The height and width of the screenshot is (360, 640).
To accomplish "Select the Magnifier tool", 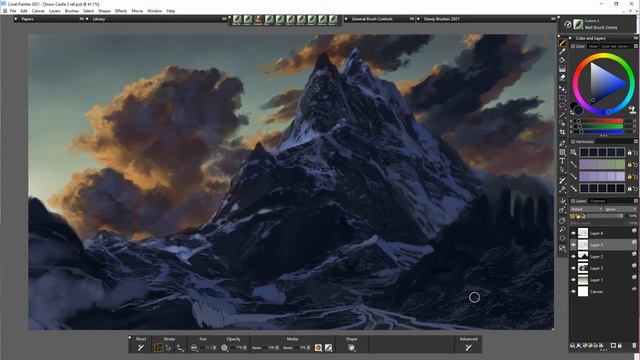I will [562, 230].
